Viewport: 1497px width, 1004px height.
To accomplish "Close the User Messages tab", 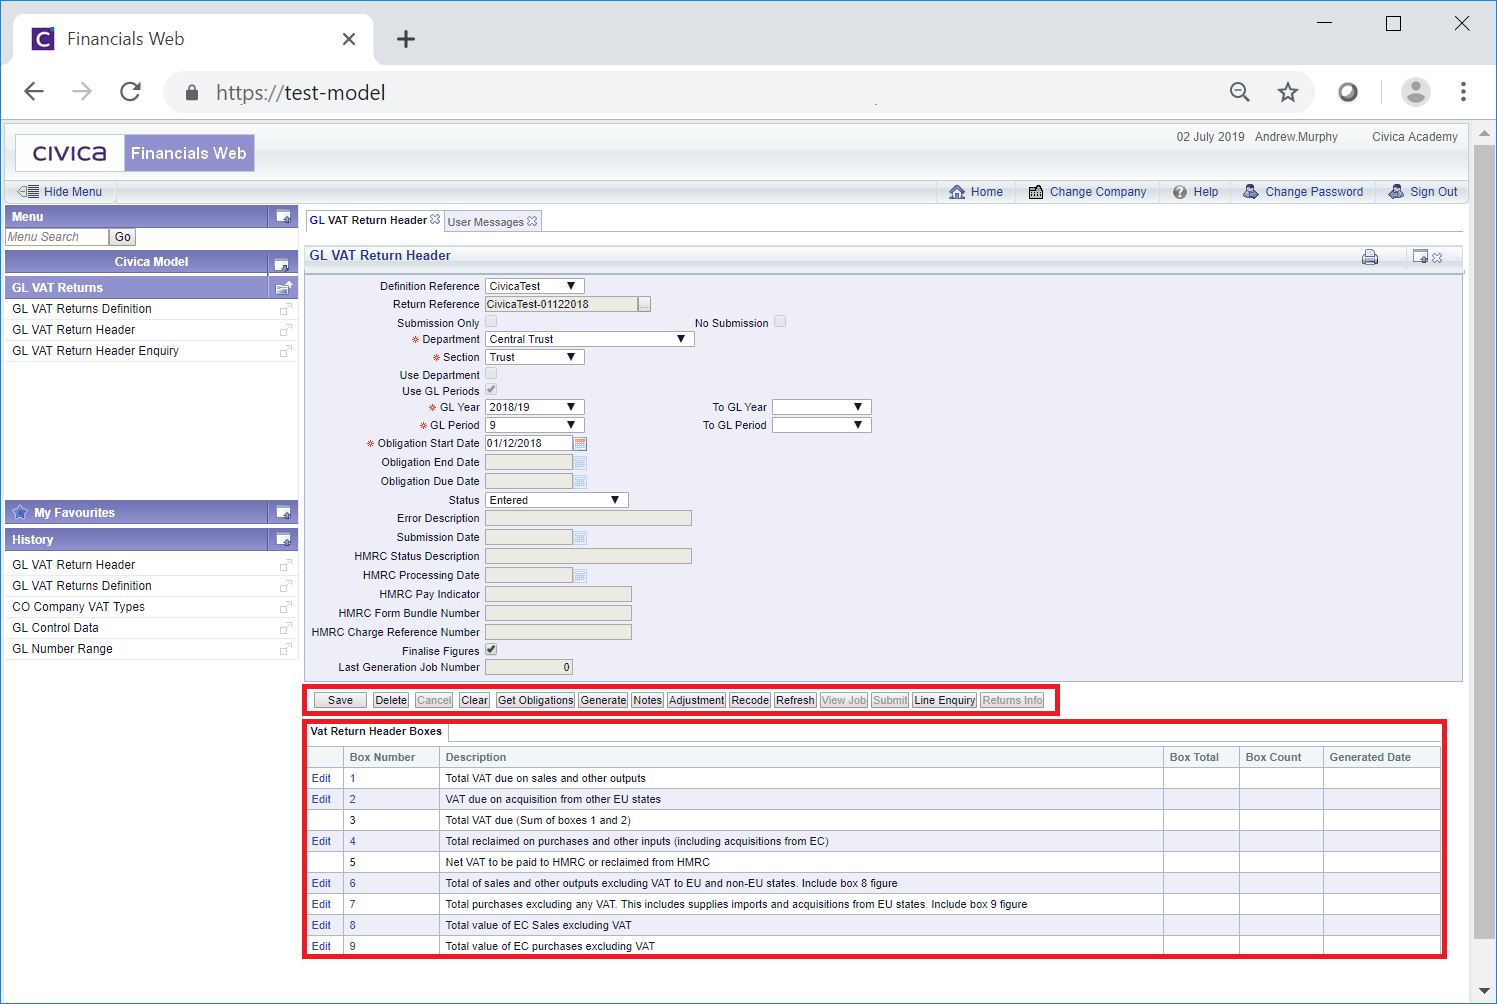I will point(532,221).
